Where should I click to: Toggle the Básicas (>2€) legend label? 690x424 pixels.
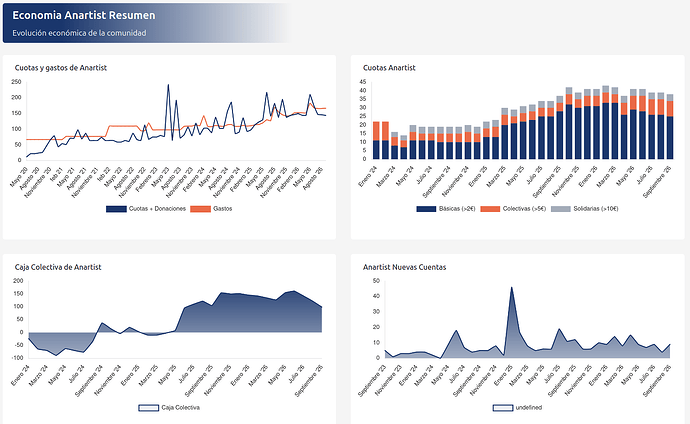(x=457, y=209)
